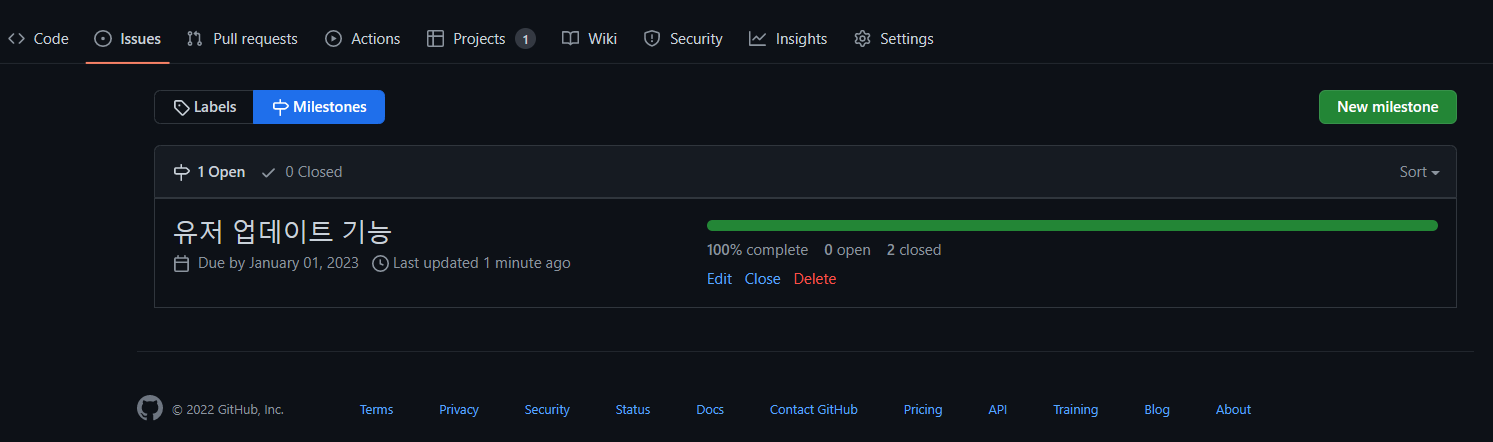Click the milestone icon beside 1 Open

(x=181, y=172)
